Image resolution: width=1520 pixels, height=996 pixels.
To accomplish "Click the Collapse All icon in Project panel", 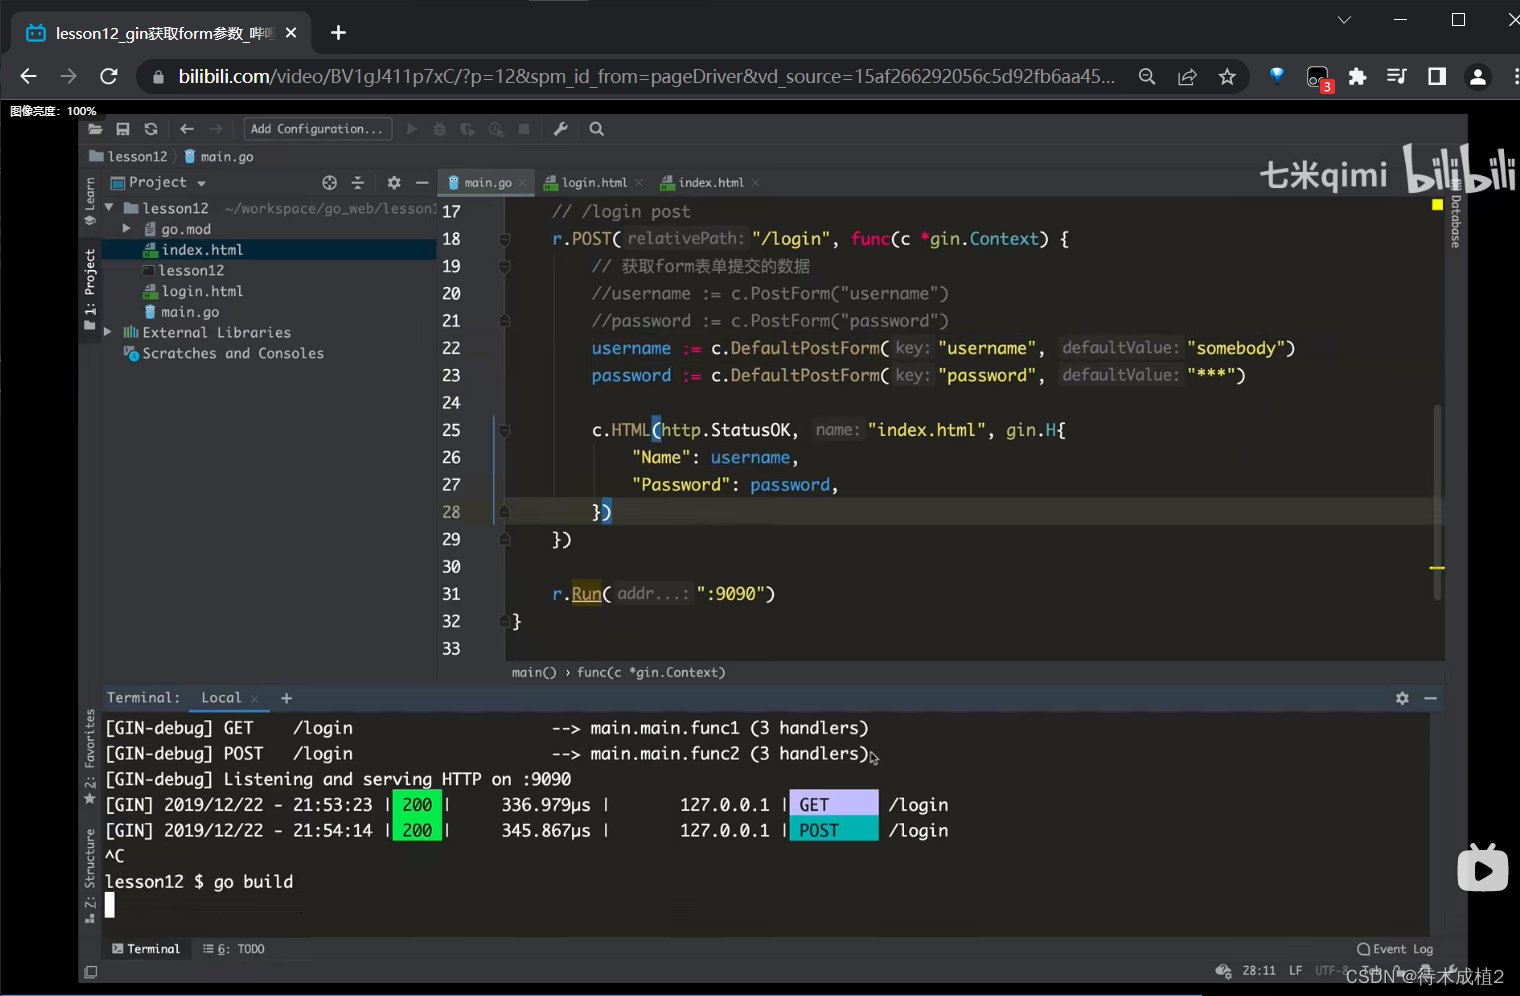I will [x=358, y=183].
